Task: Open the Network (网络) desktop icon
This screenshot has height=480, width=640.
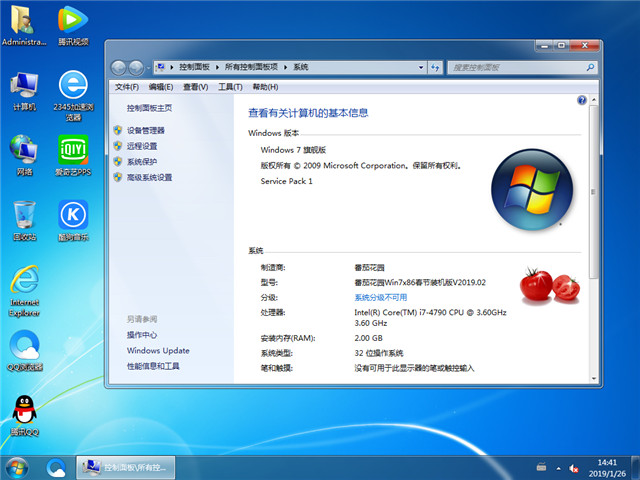Action: pyautogui.click(x=24, y=156)
